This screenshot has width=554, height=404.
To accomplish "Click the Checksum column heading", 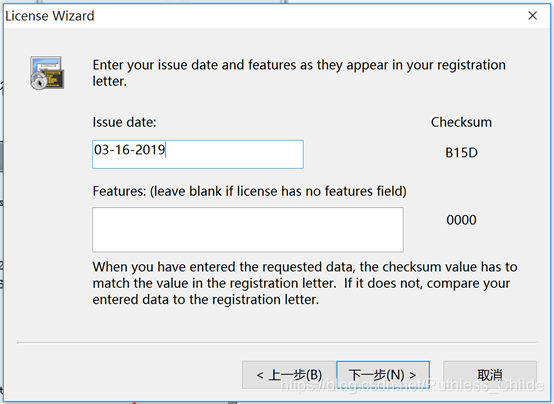I will click(x=461, y=122).
